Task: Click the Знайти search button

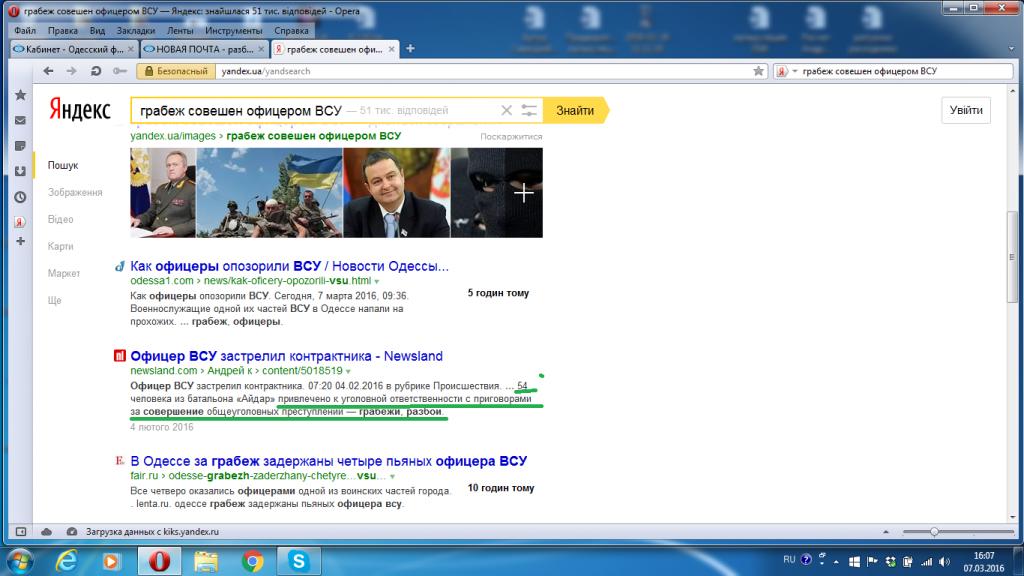Action: [575, 110]
